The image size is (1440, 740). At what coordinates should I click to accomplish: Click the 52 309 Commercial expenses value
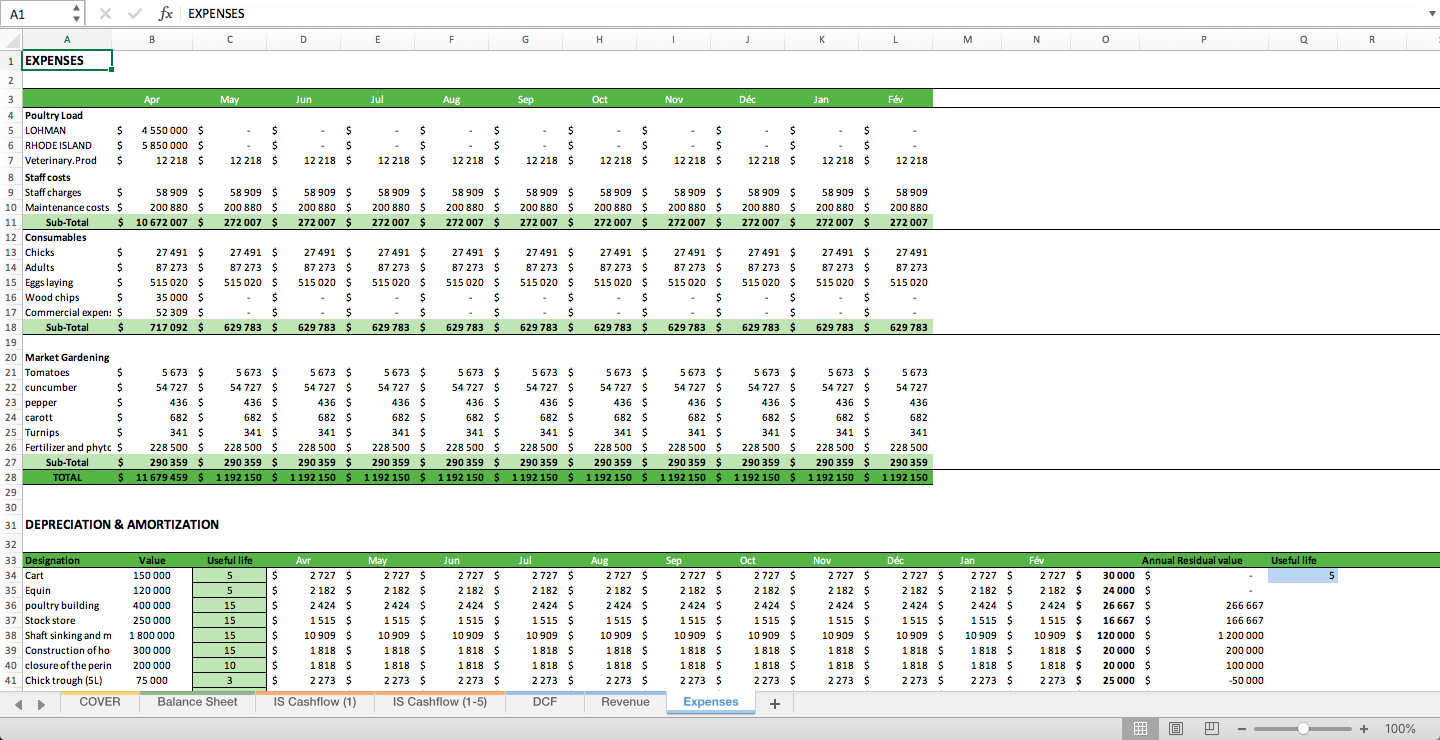coord(152,312)
